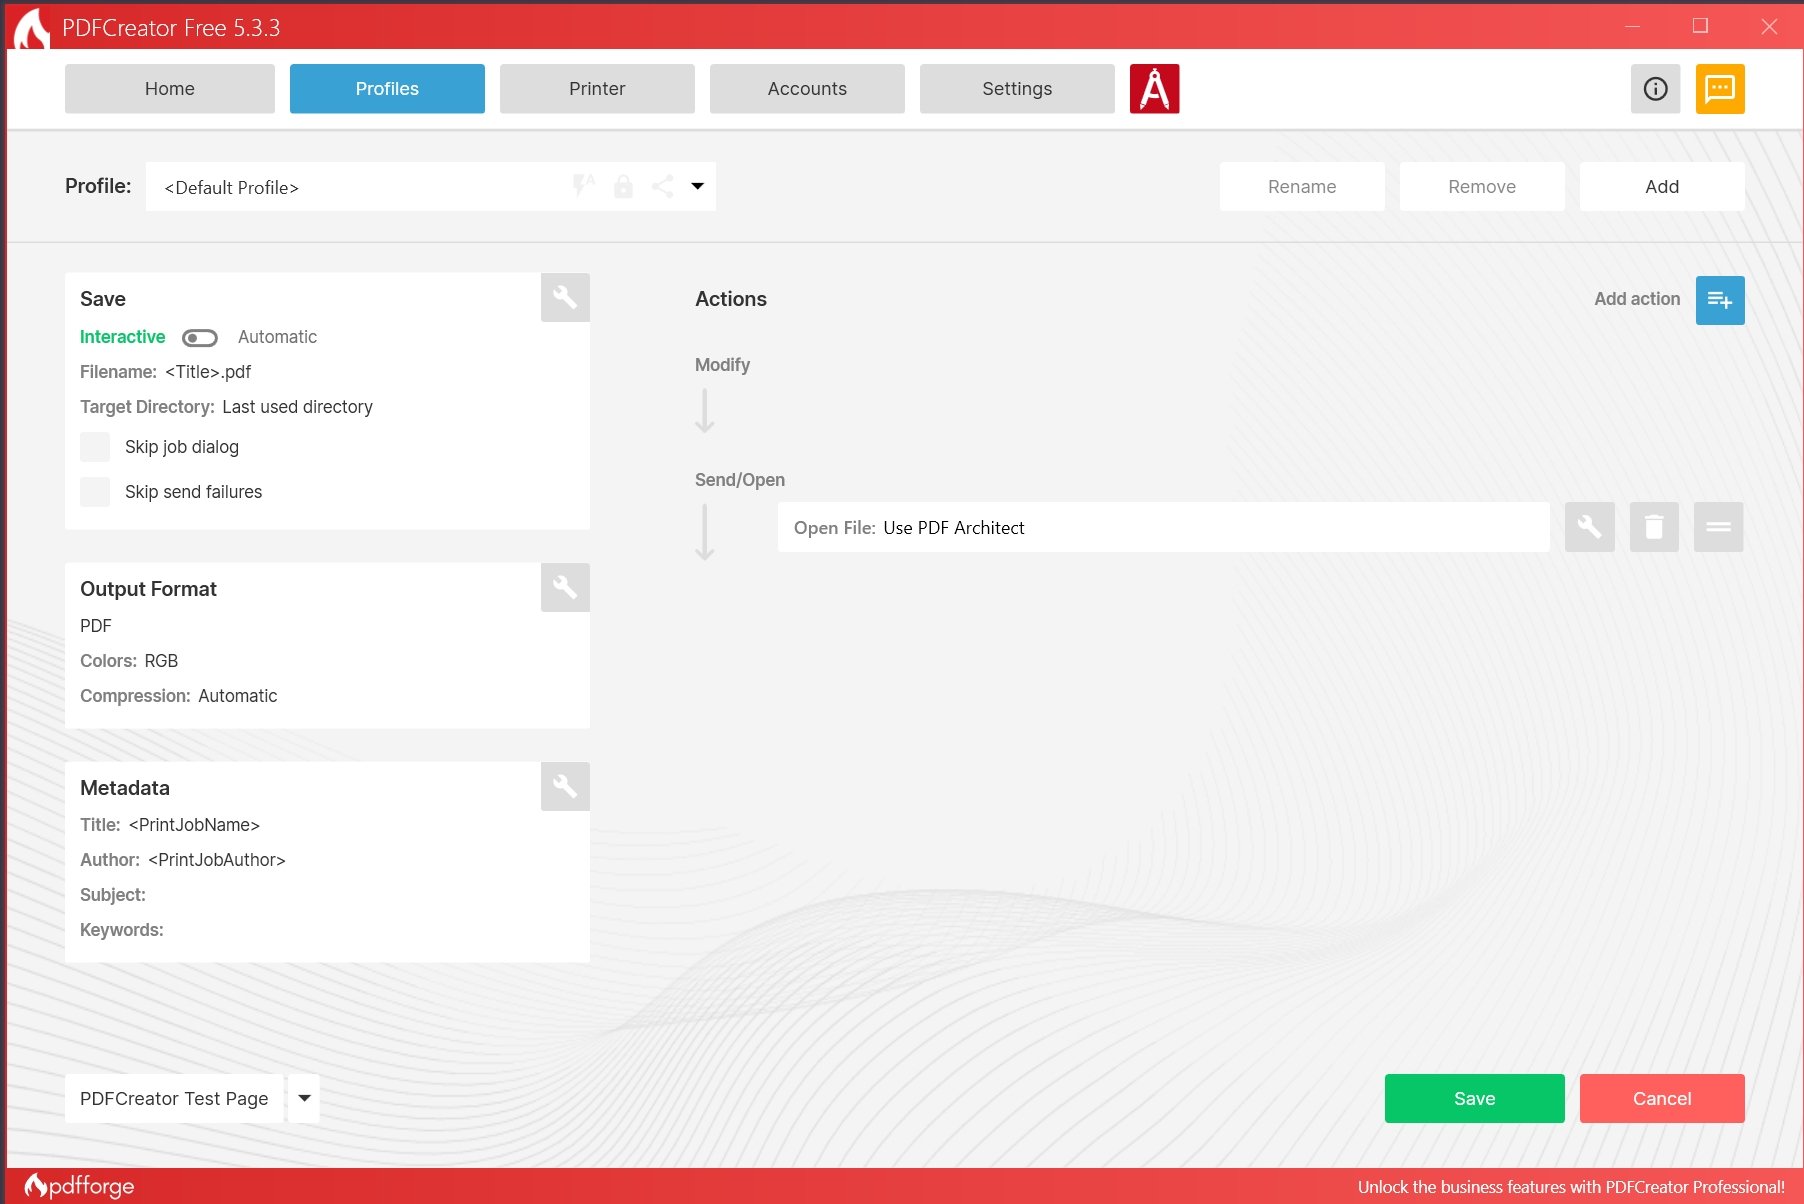This screenshot has height=1204, width=1804.
Task: Click the PDFCreator Test Page button
Action: click(x=174, y=1098)
